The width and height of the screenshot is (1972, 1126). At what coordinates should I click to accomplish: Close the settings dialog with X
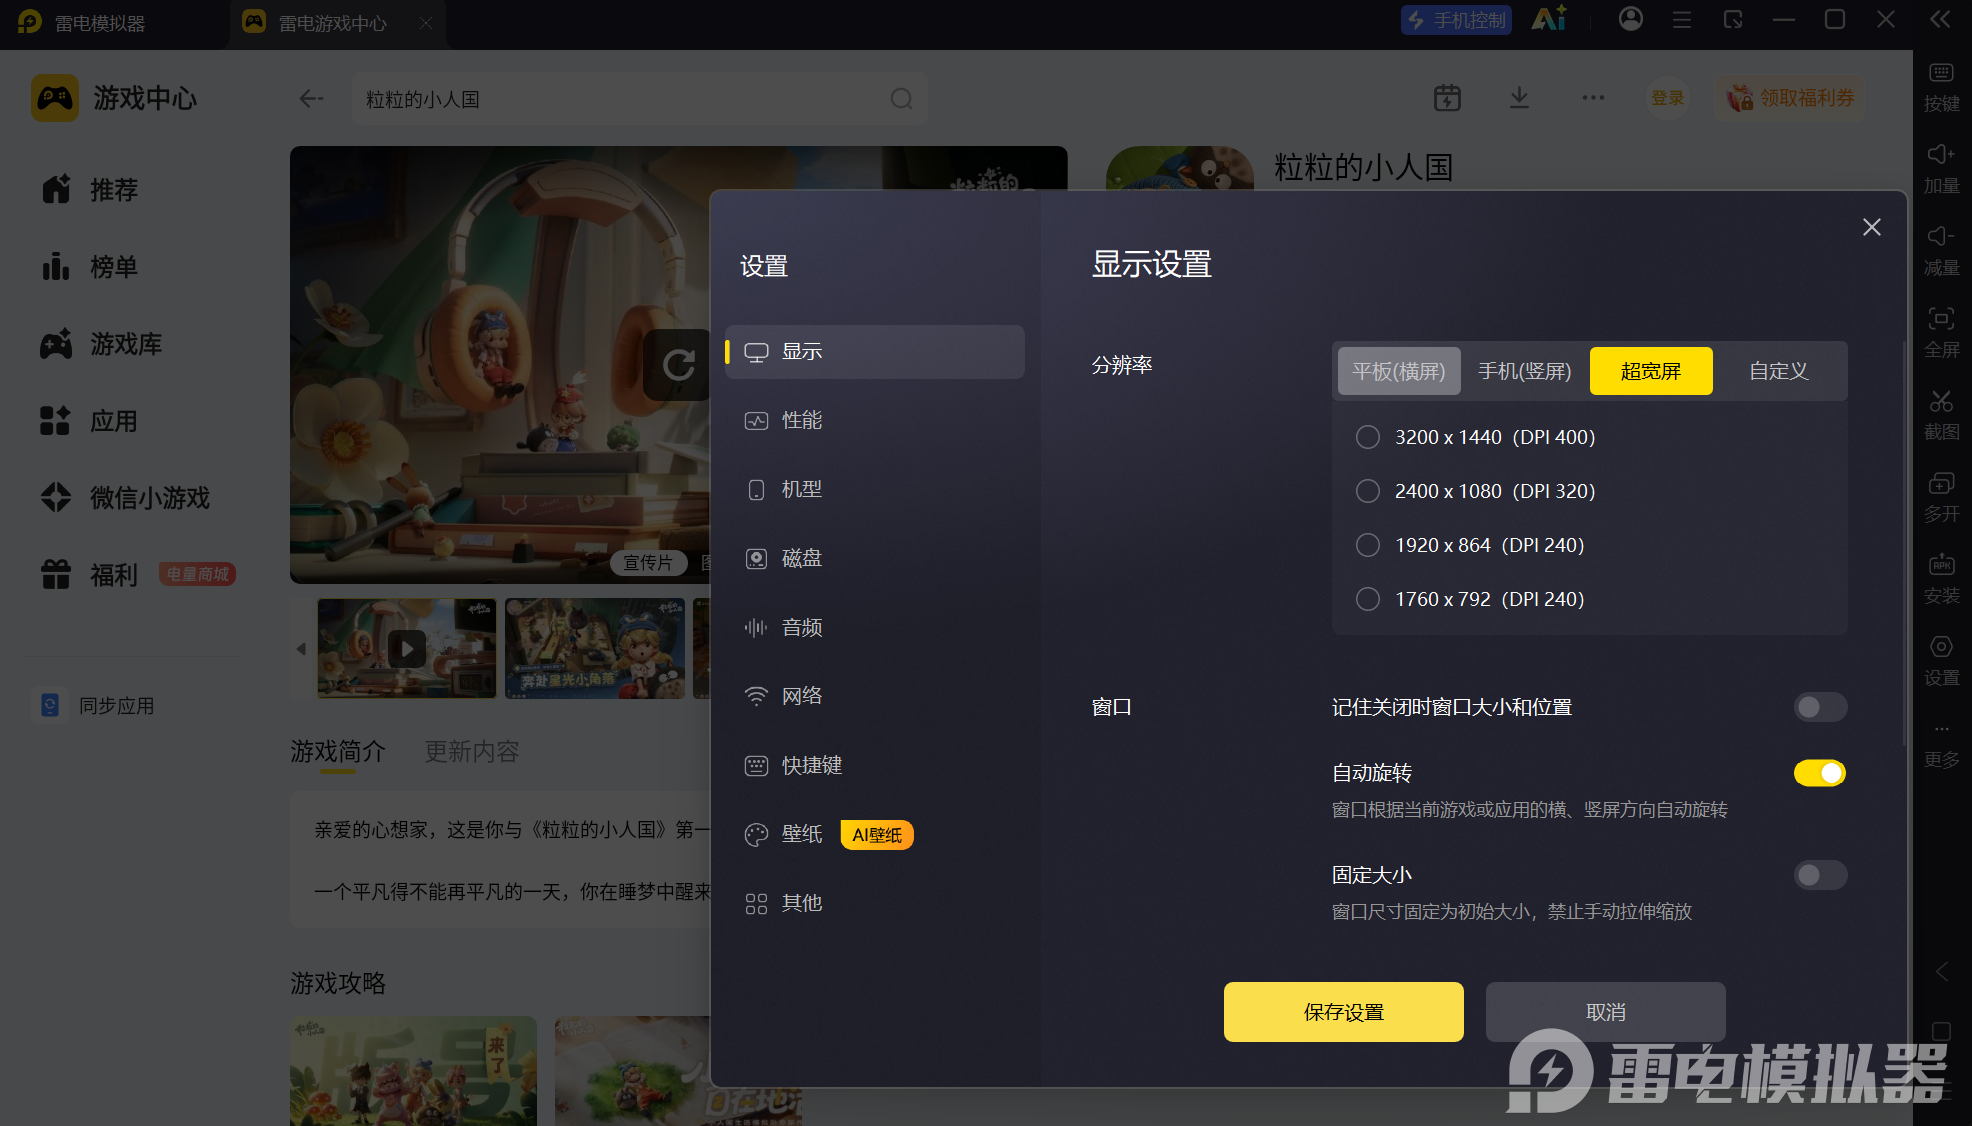1872,227
